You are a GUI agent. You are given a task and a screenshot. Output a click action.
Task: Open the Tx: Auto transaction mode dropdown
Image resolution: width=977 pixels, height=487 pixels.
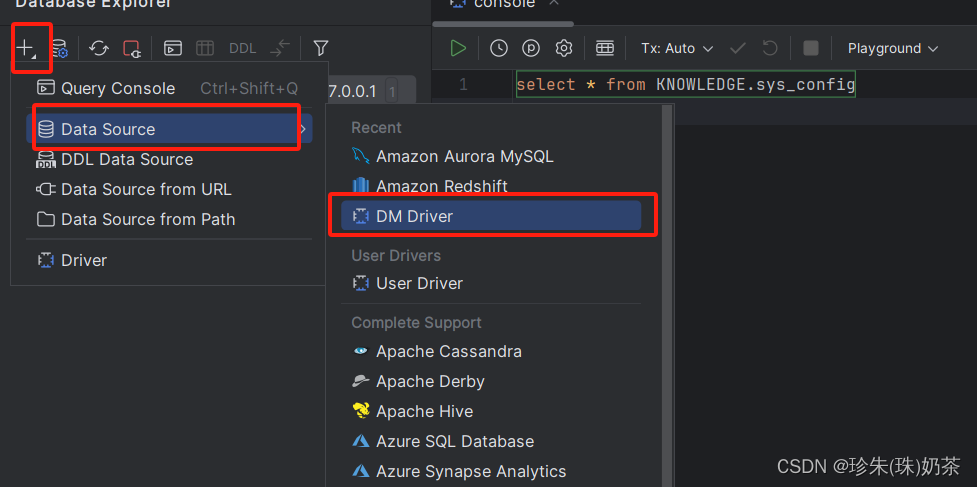(x=677, y=48)
